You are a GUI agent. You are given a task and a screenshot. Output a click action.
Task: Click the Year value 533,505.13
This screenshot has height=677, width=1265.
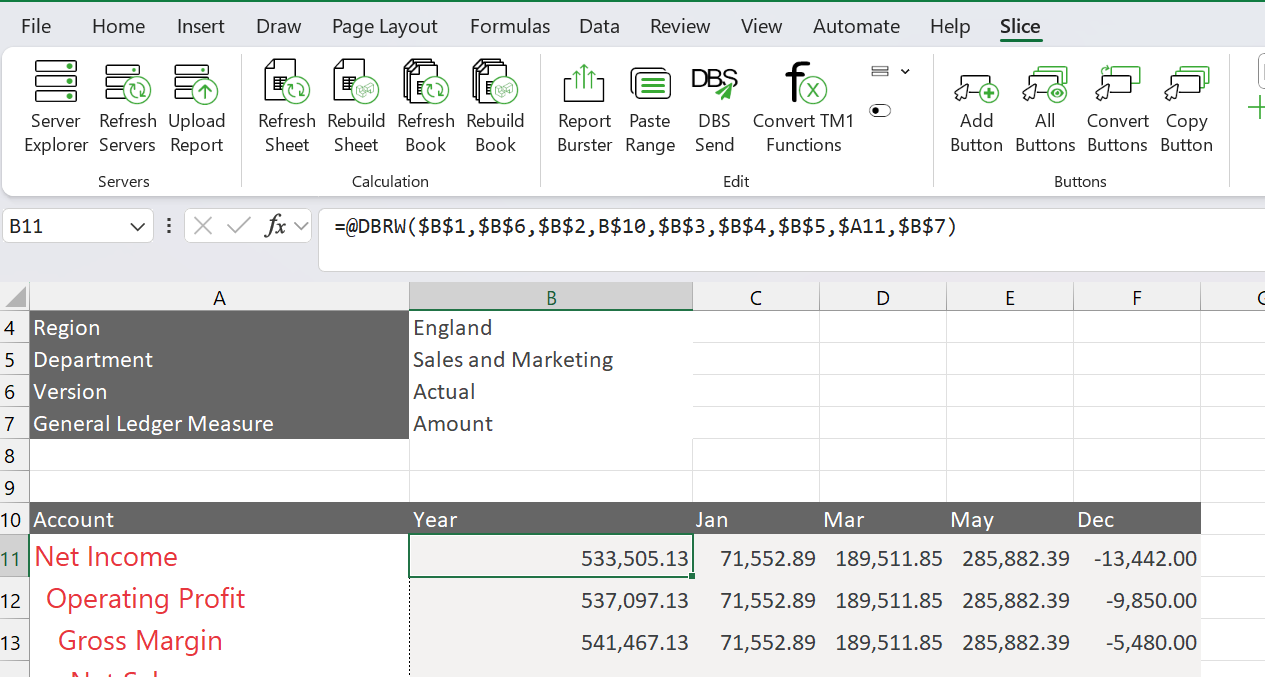[x=551, y=557]
